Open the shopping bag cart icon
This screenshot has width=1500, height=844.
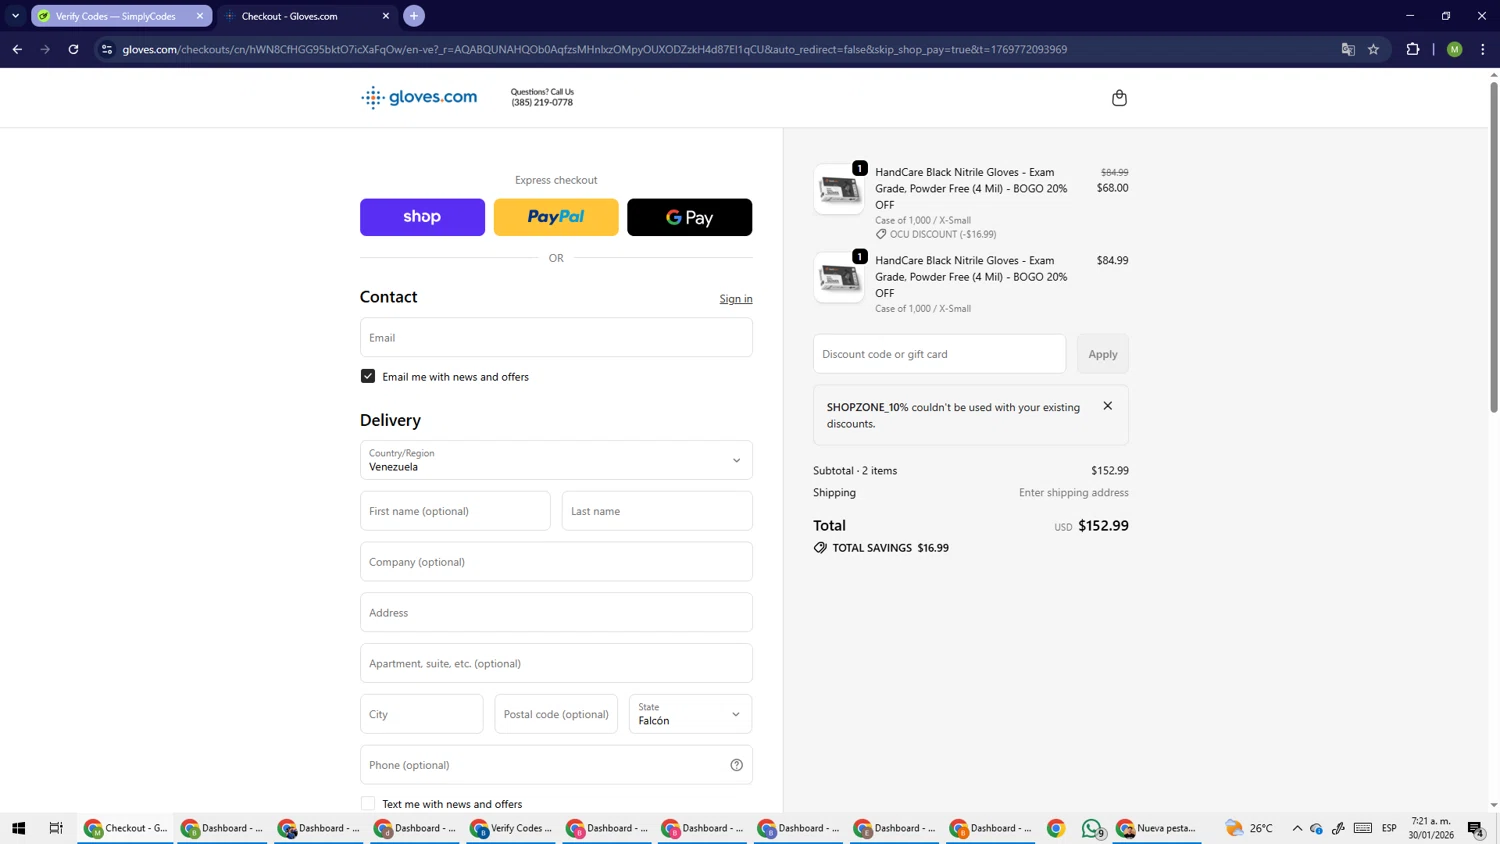[1119, 98]
